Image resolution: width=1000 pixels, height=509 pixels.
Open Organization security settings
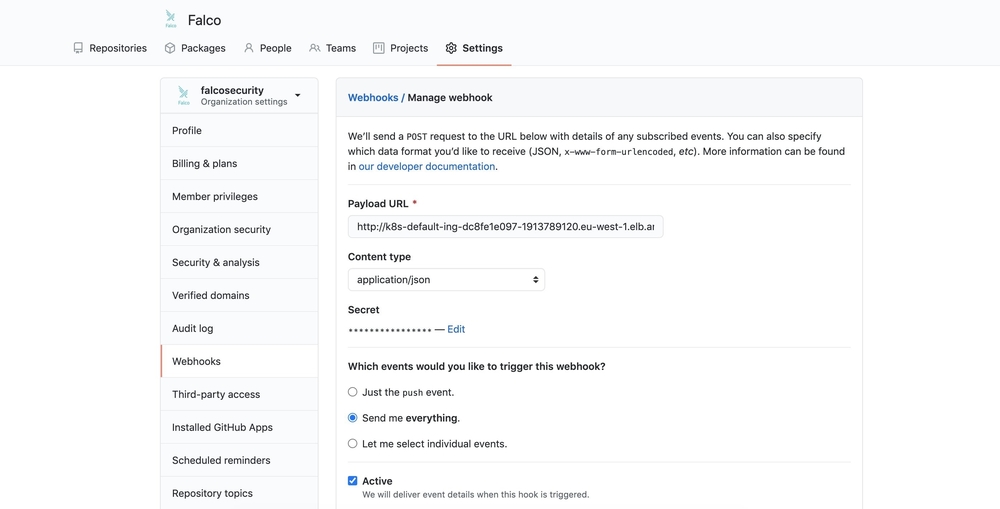point(239,230)
